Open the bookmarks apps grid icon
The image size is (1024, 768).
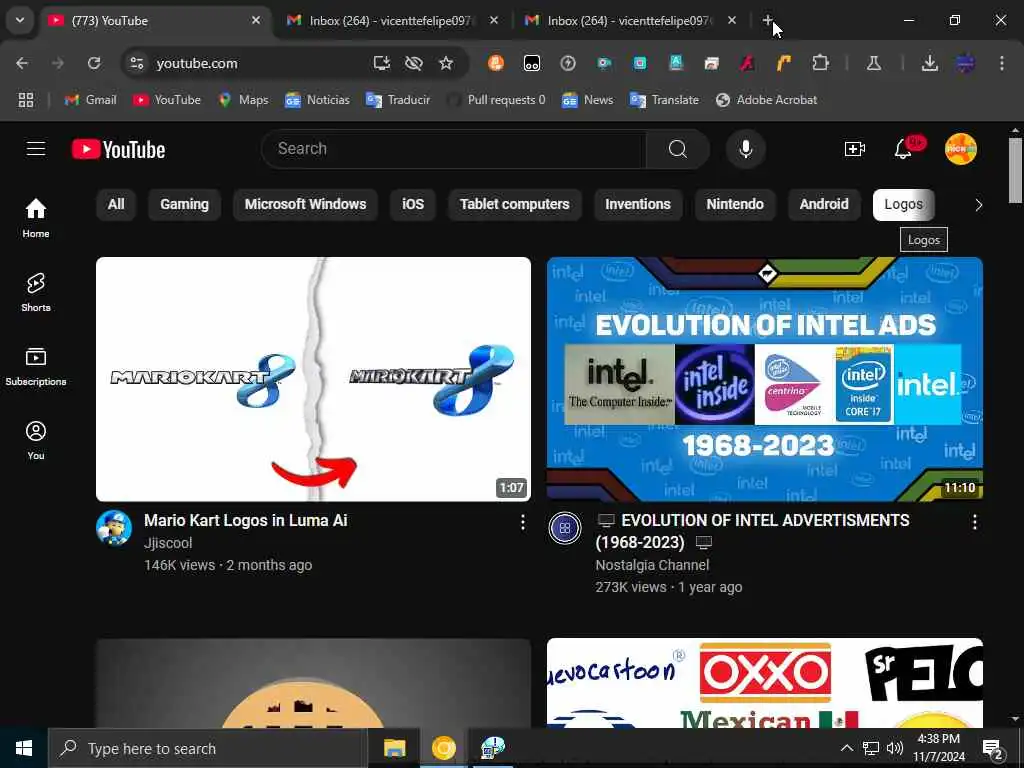25,100
